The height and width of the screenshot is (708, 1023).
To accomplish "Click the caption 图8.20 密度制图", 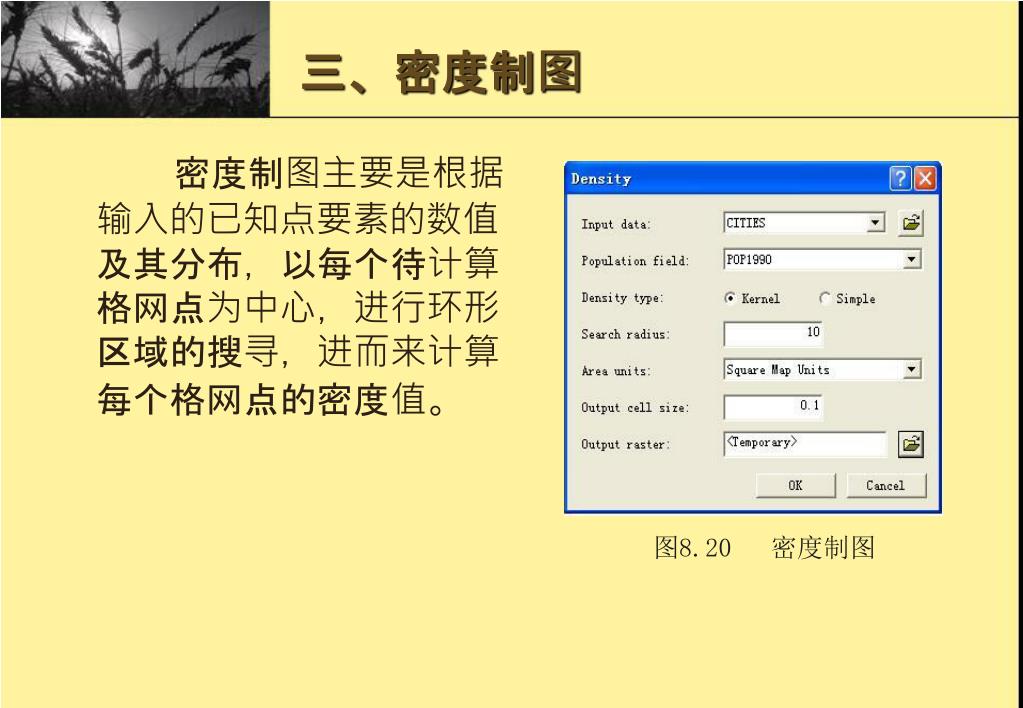I will (764, 547).
